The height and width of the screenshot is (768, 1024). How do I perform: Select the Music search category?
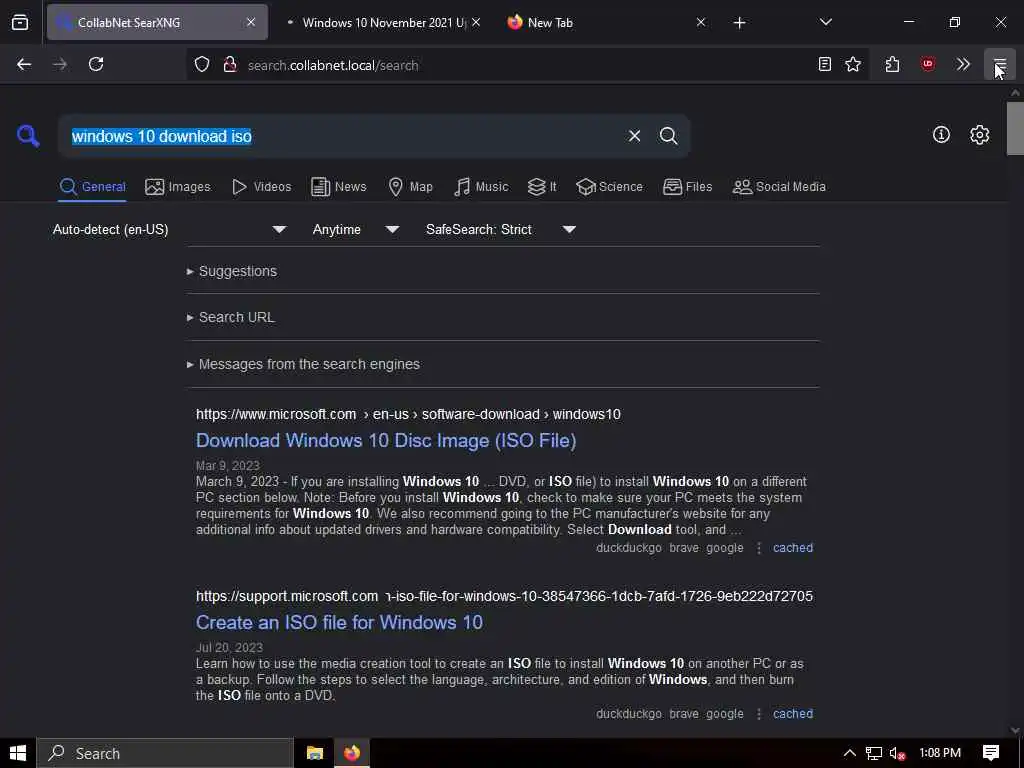click(481, 187)
